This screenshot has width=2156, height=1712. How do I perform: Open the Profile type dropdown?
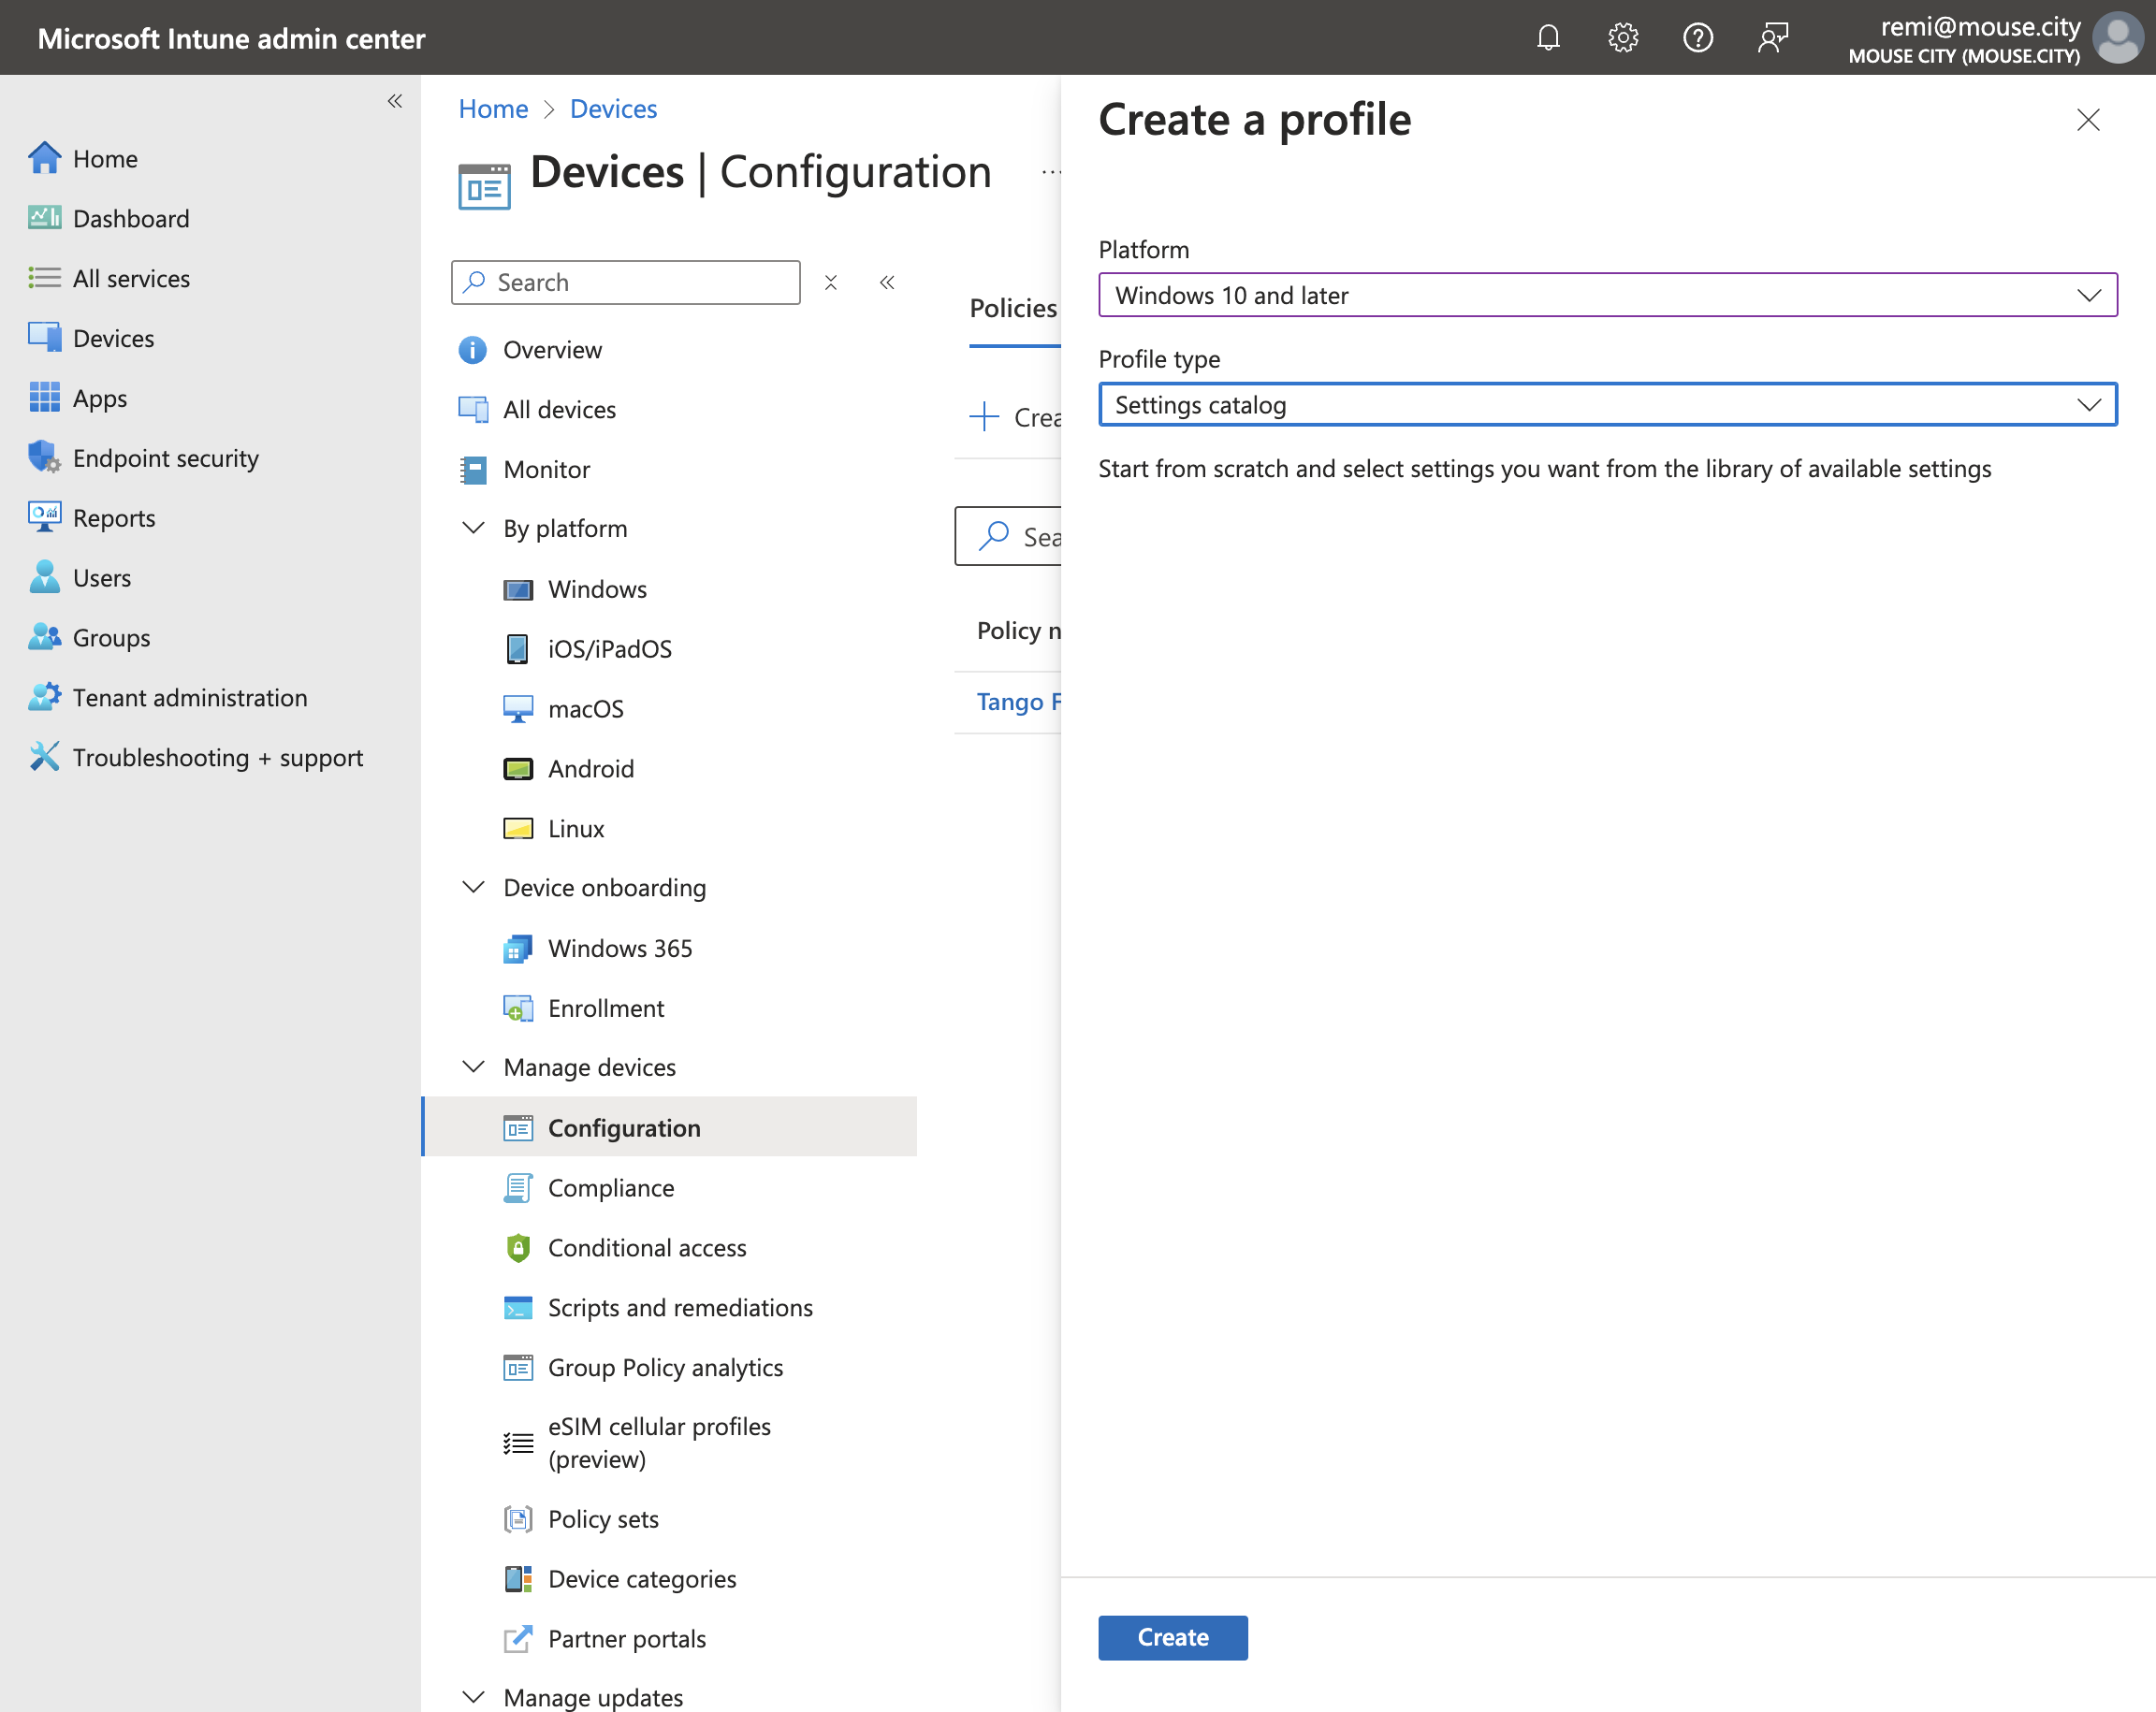(1607, 405)
